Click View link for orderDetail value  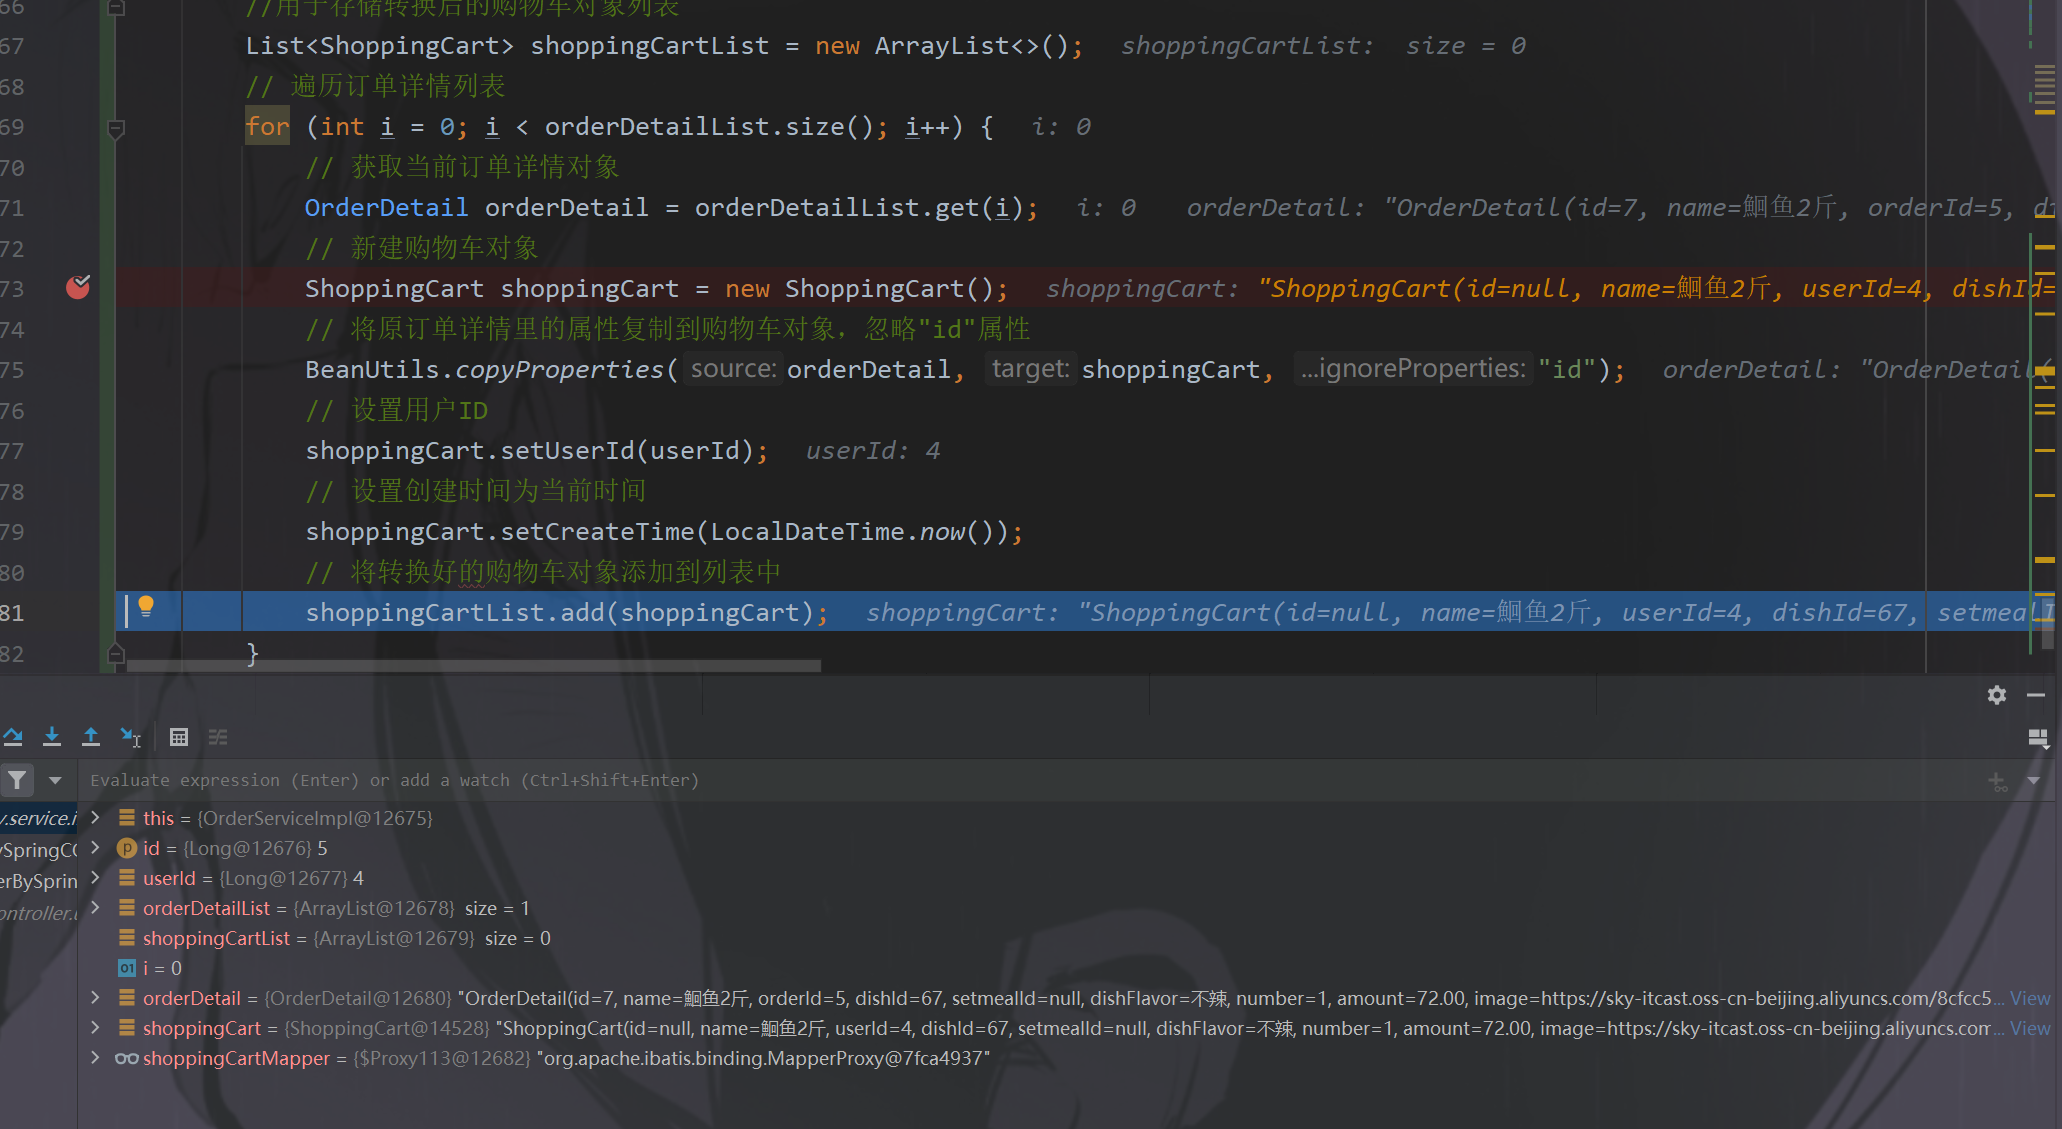tap(2029, 998)
